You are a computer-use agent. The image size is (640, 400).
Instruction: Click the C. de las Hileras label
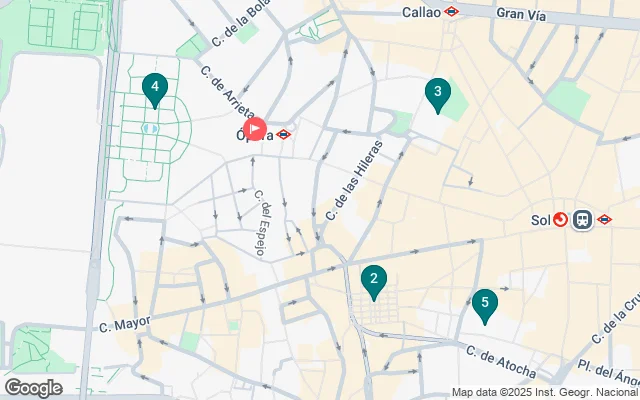coord(354,180)
